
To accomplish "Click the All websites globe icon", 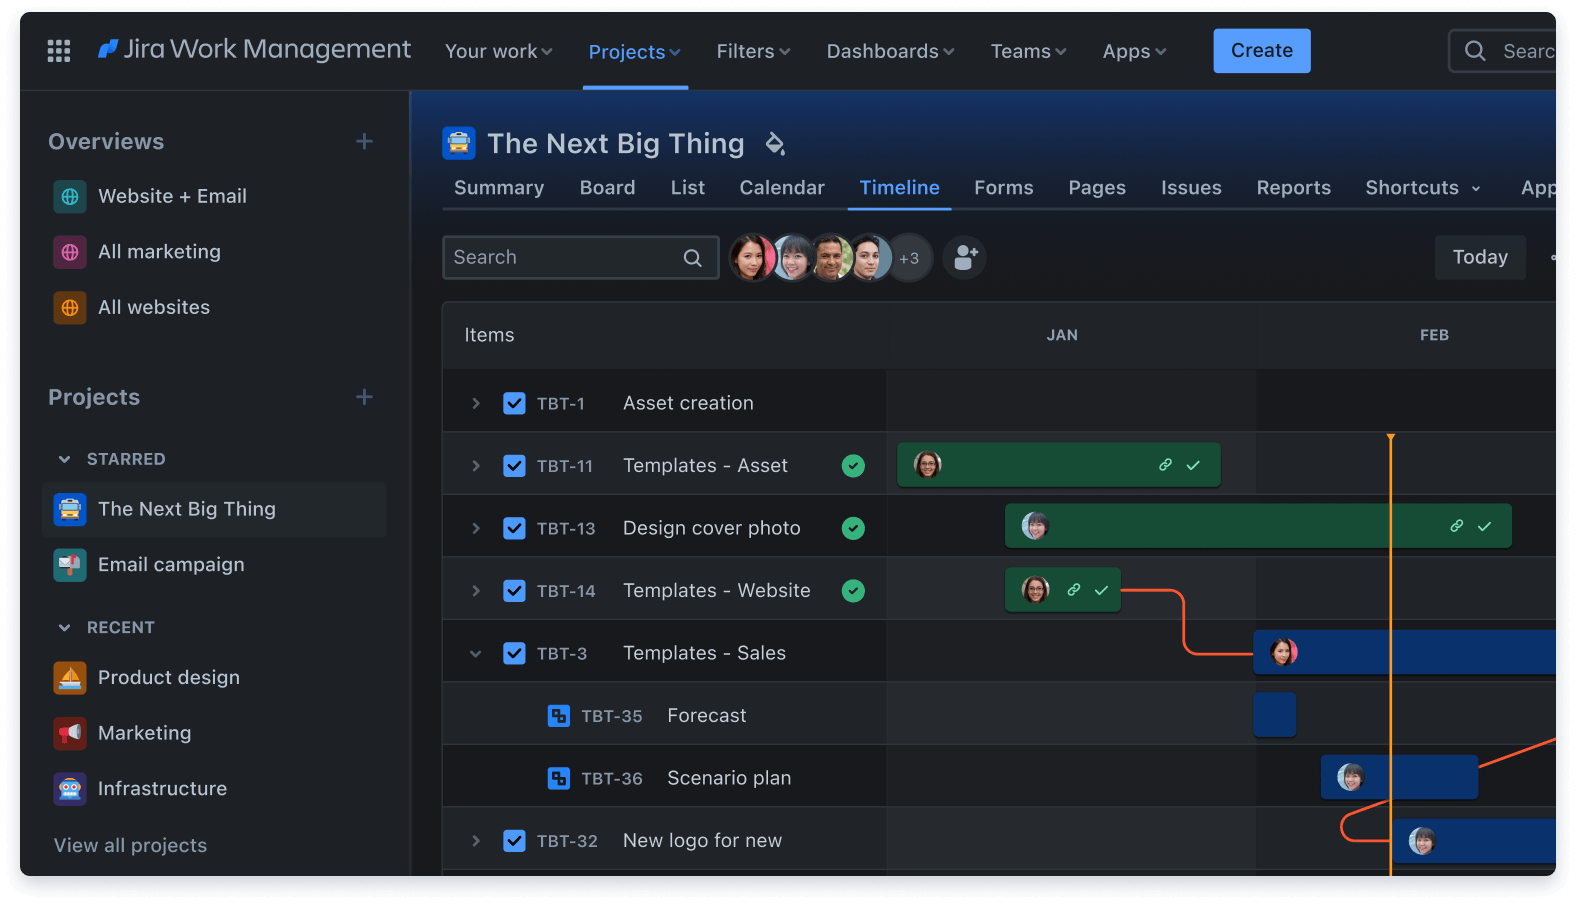I will (x=70, y=308).
